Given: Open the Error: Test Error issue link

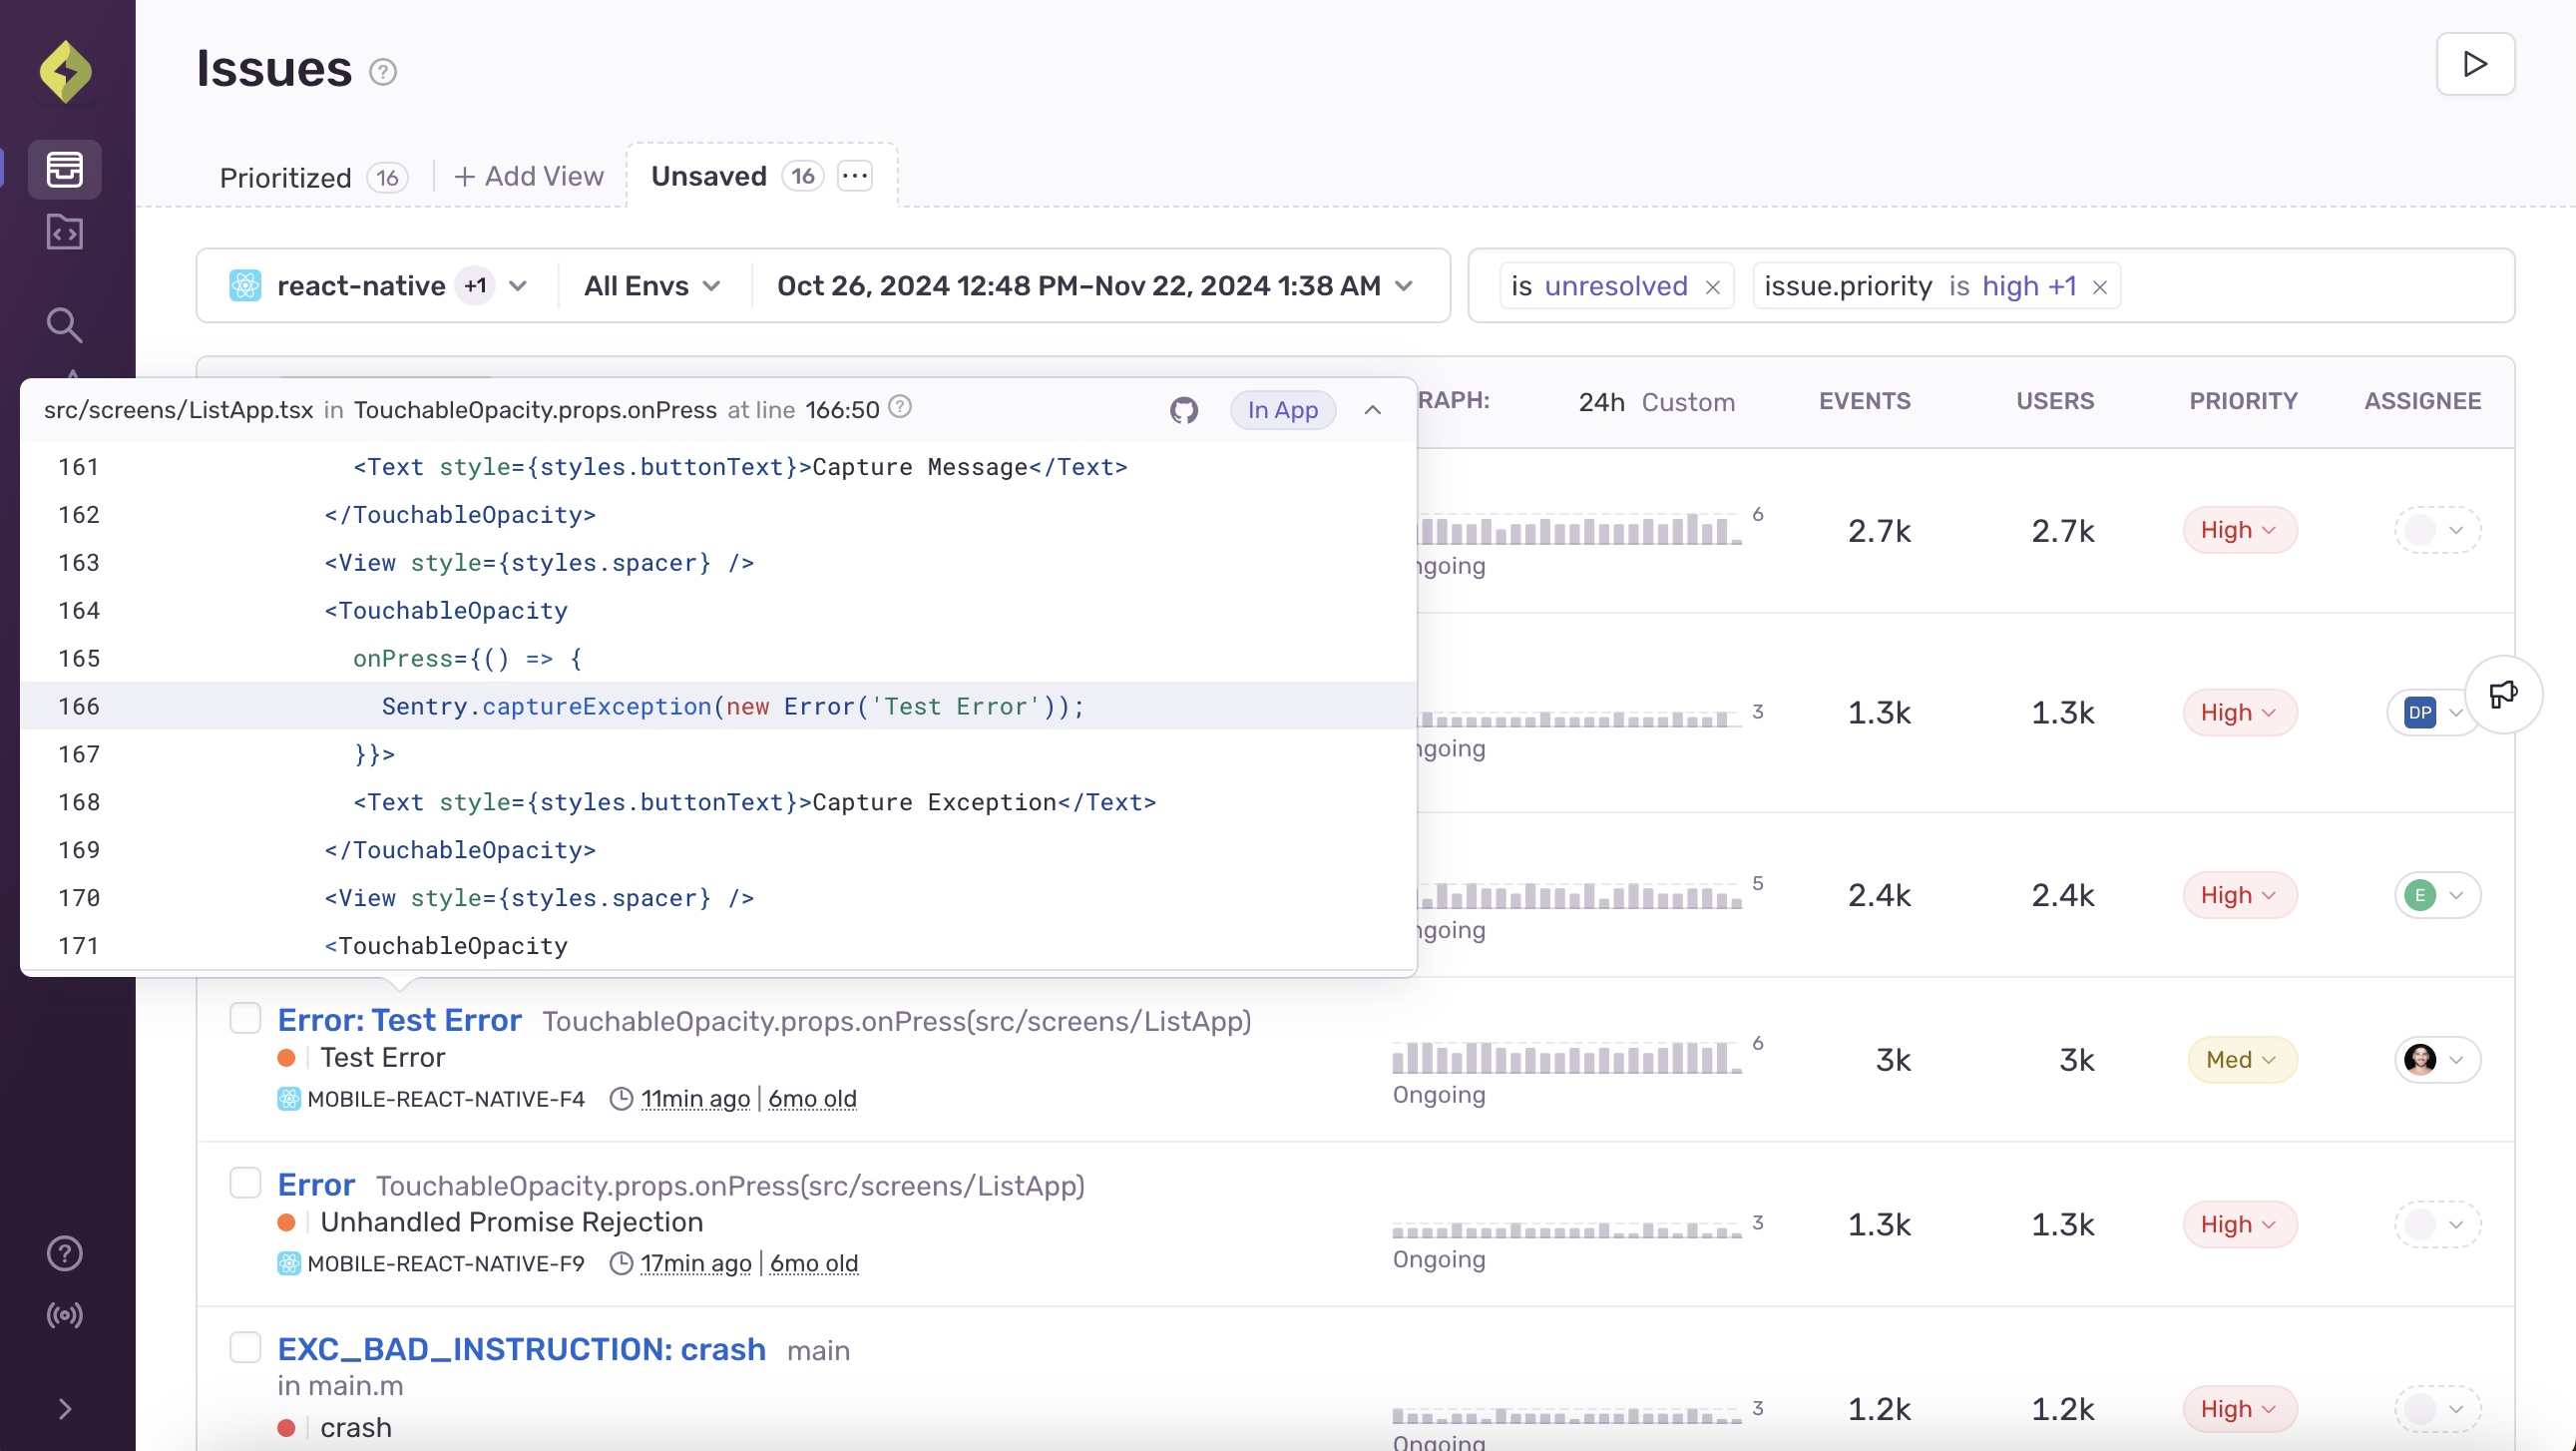Looking at the screenshot, I should (x=399, y=1020).
